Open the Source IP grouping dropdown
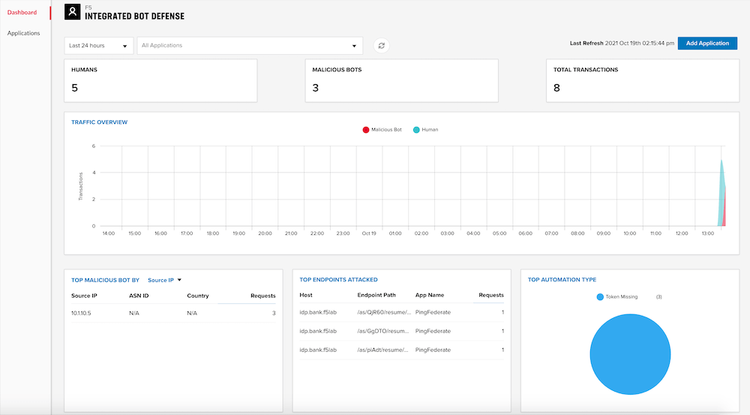This screenshot has height=415, width=750. tap(165, 280)
